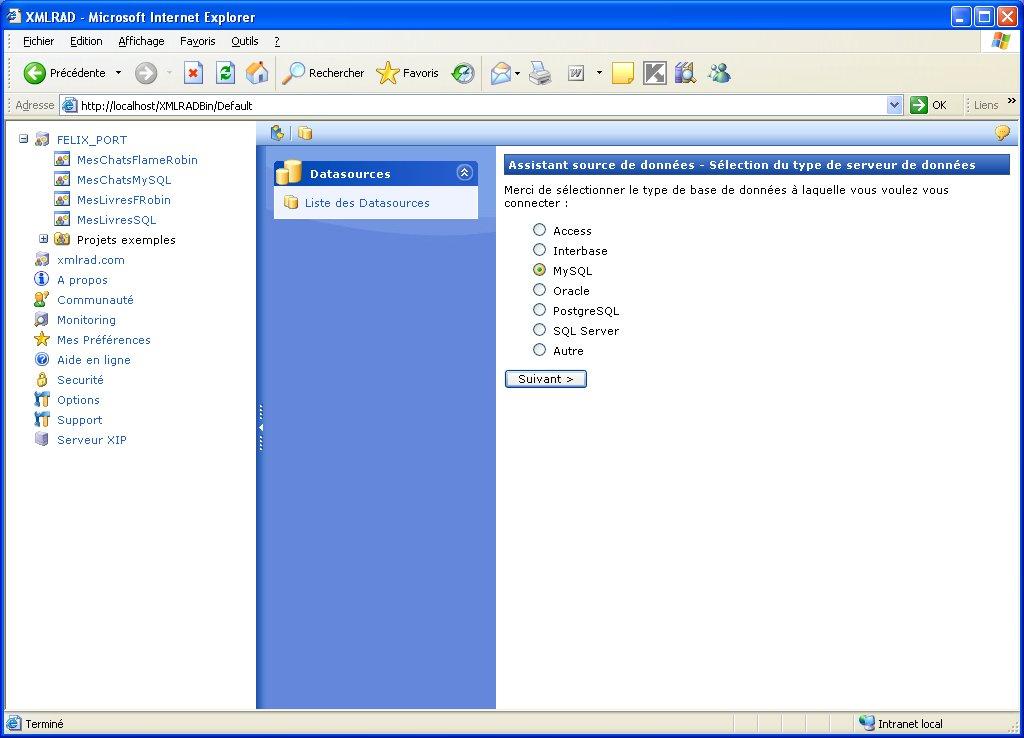
Task: Click the Home icon in browser toolbar
Action: pos(257,73)
